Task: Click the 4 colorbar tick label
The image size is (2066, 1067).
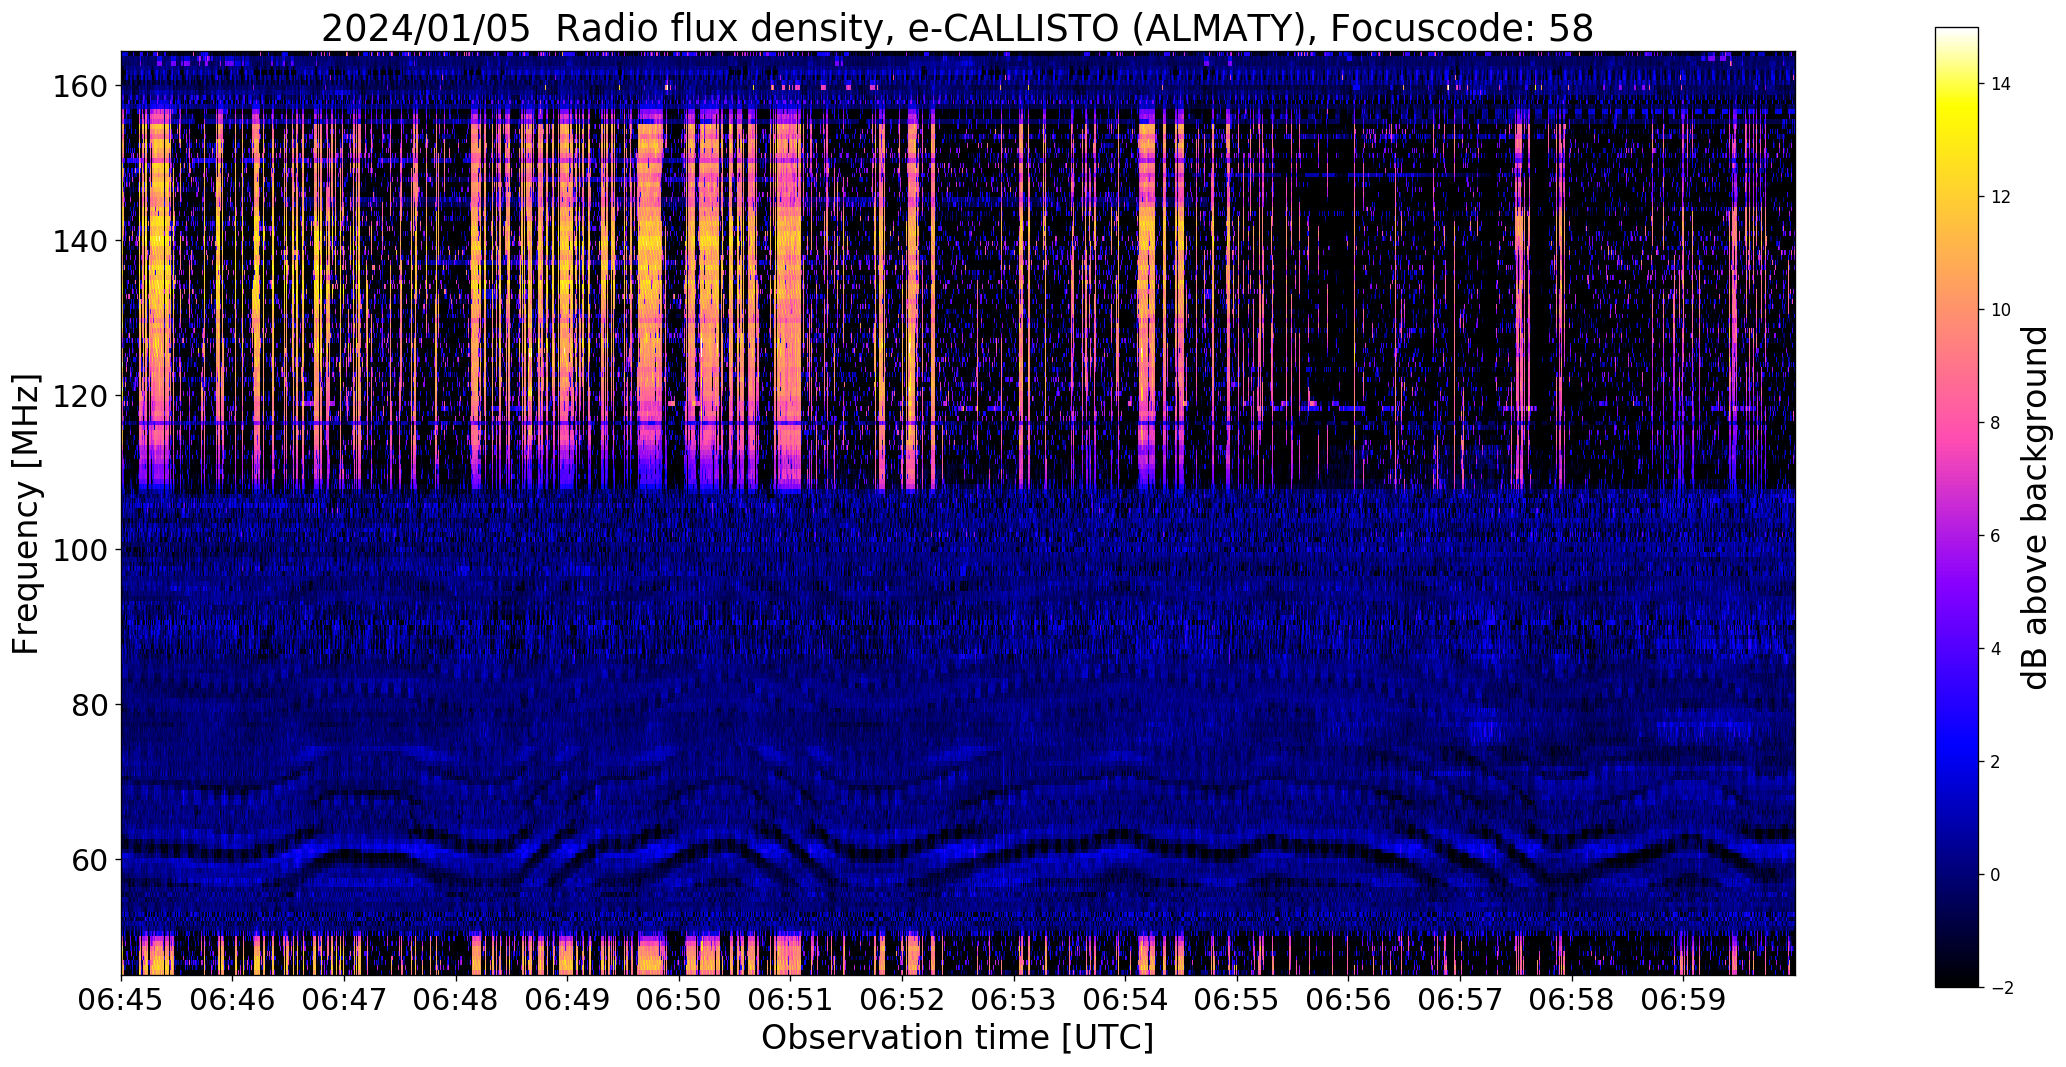Action: coord(1996,649)
